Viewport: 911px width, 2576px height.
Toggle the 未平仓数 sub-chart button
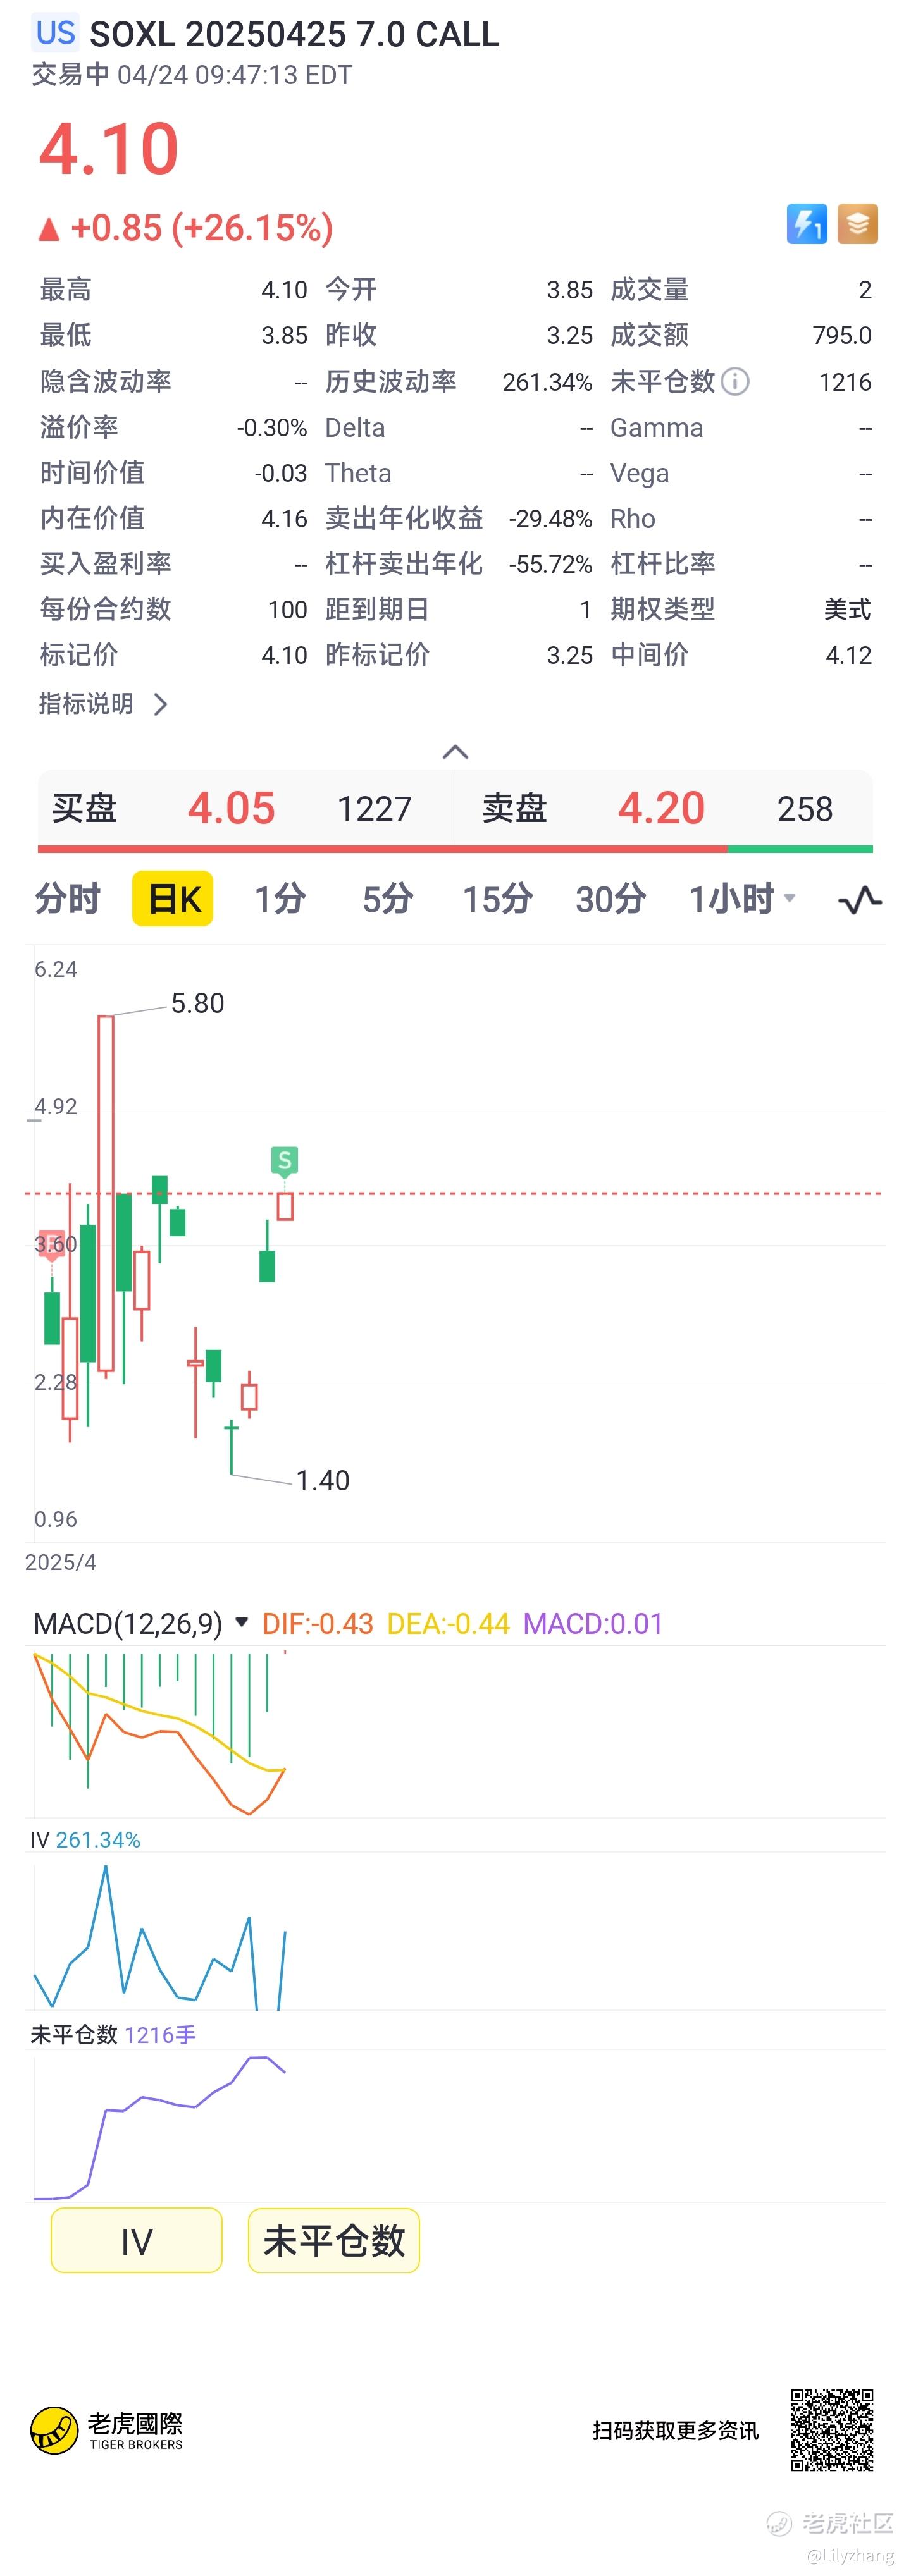pyautogui.click(x=334, y=2241)
